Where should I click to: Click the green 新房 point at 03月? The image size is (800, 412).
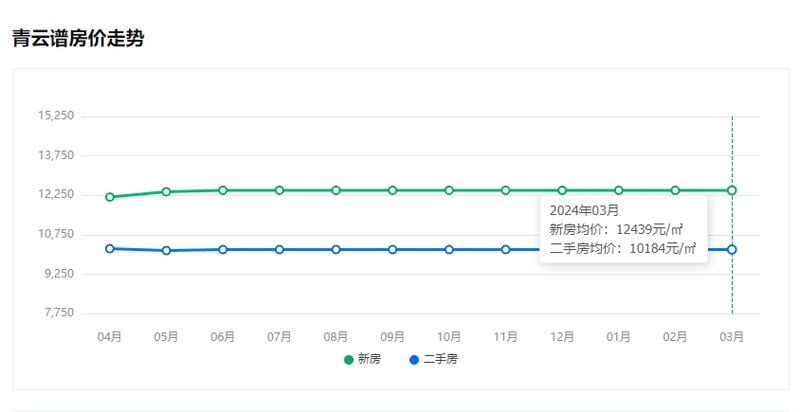pyautogui.click(x=732, y=190)
